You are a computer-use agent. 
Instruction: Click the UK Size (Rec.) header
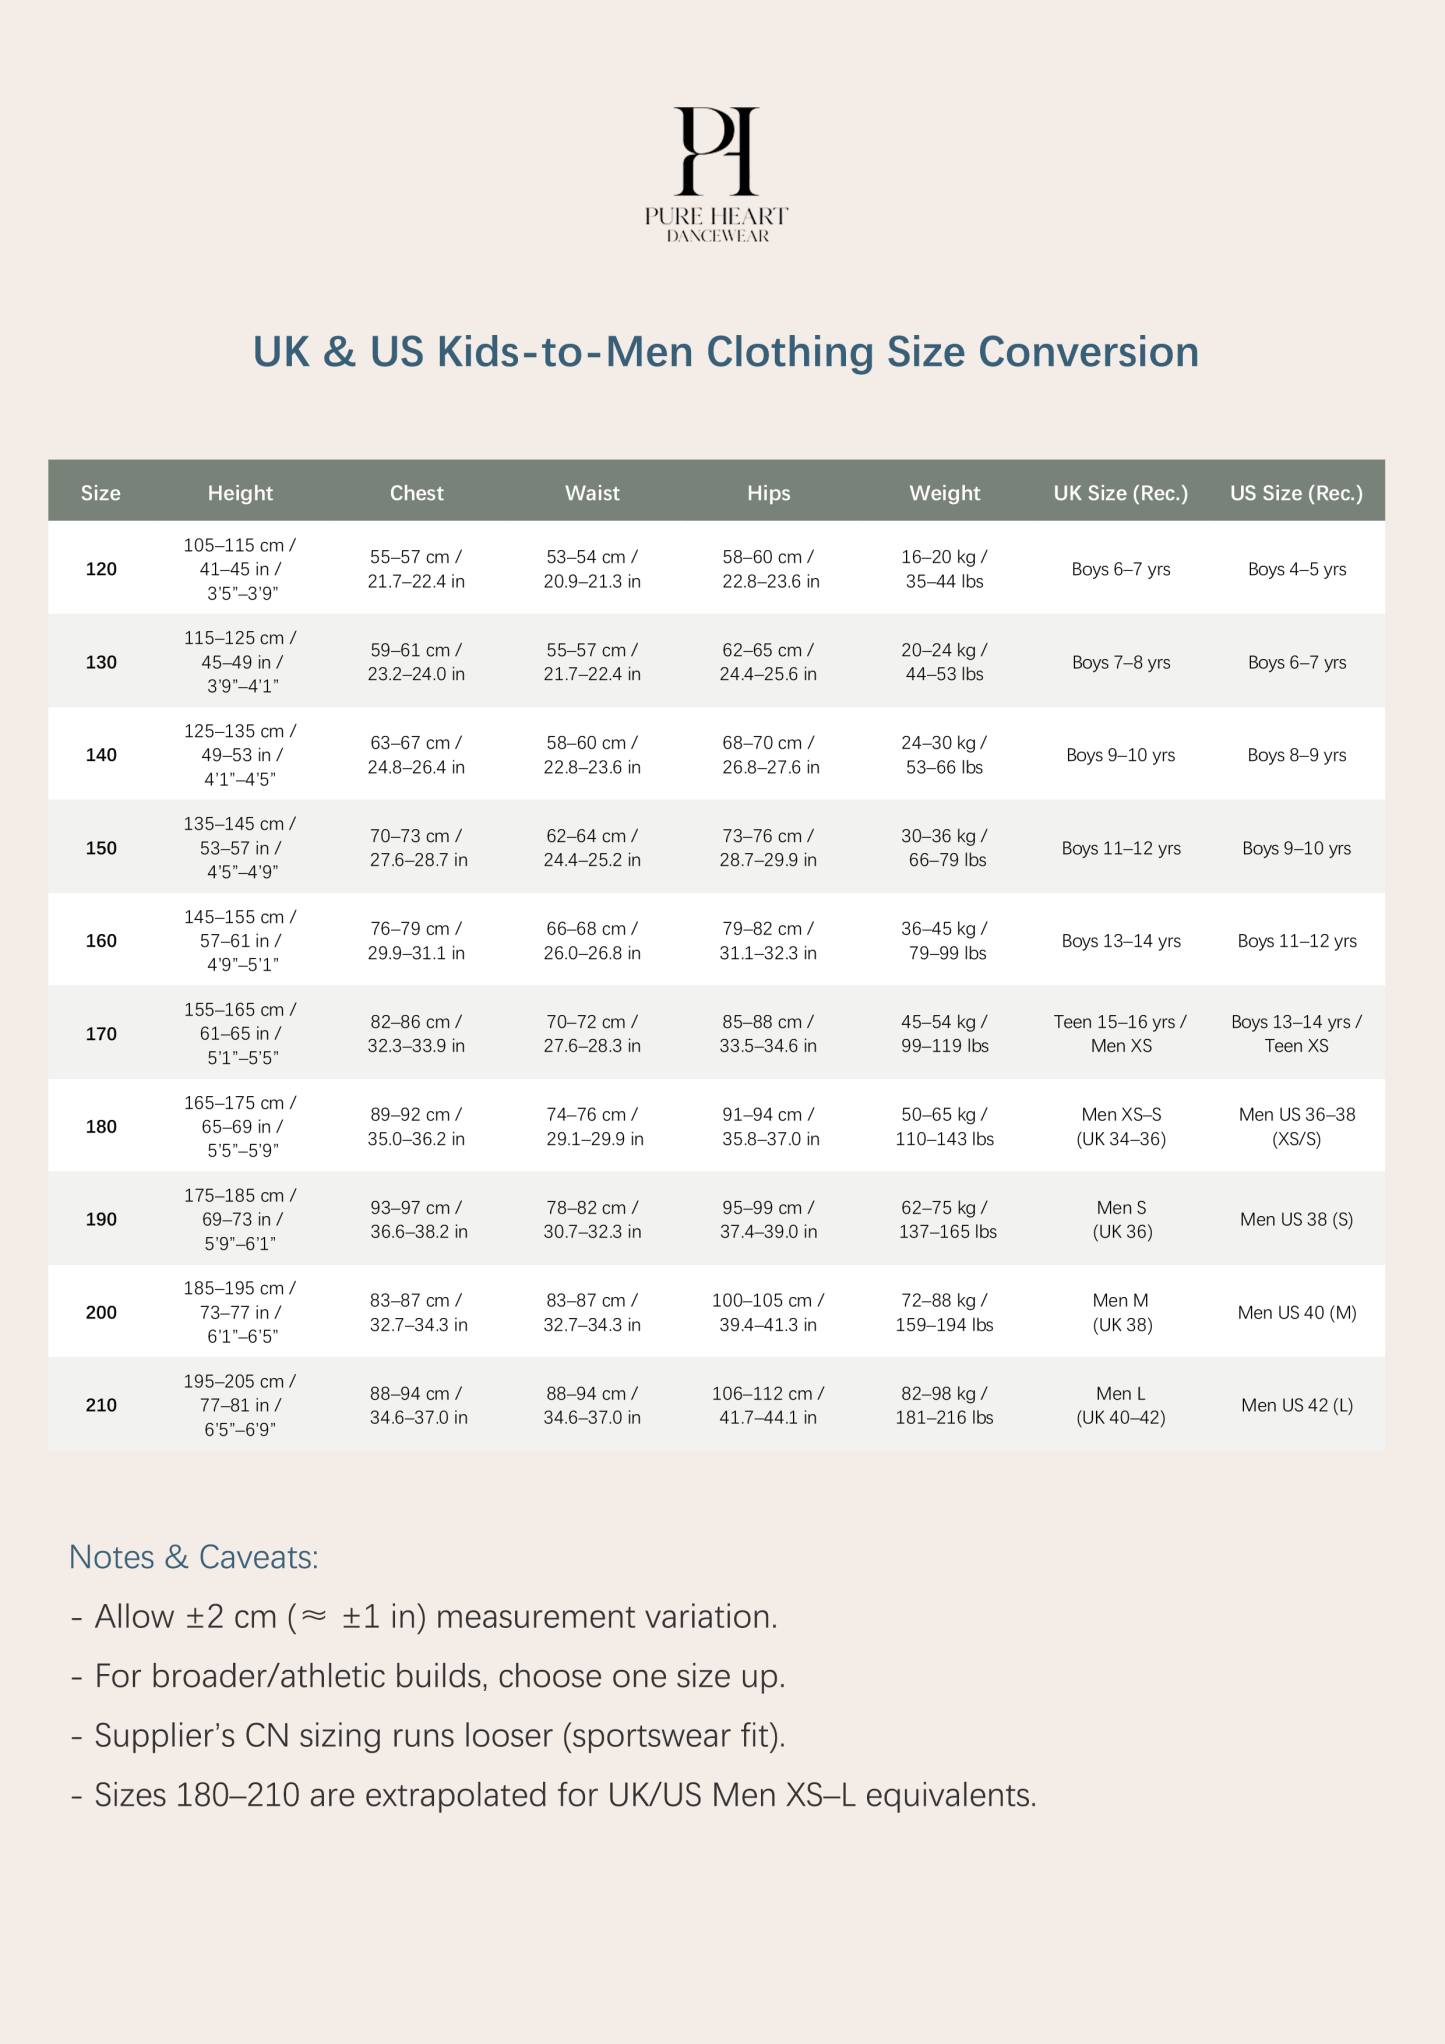click(1120, 493)
